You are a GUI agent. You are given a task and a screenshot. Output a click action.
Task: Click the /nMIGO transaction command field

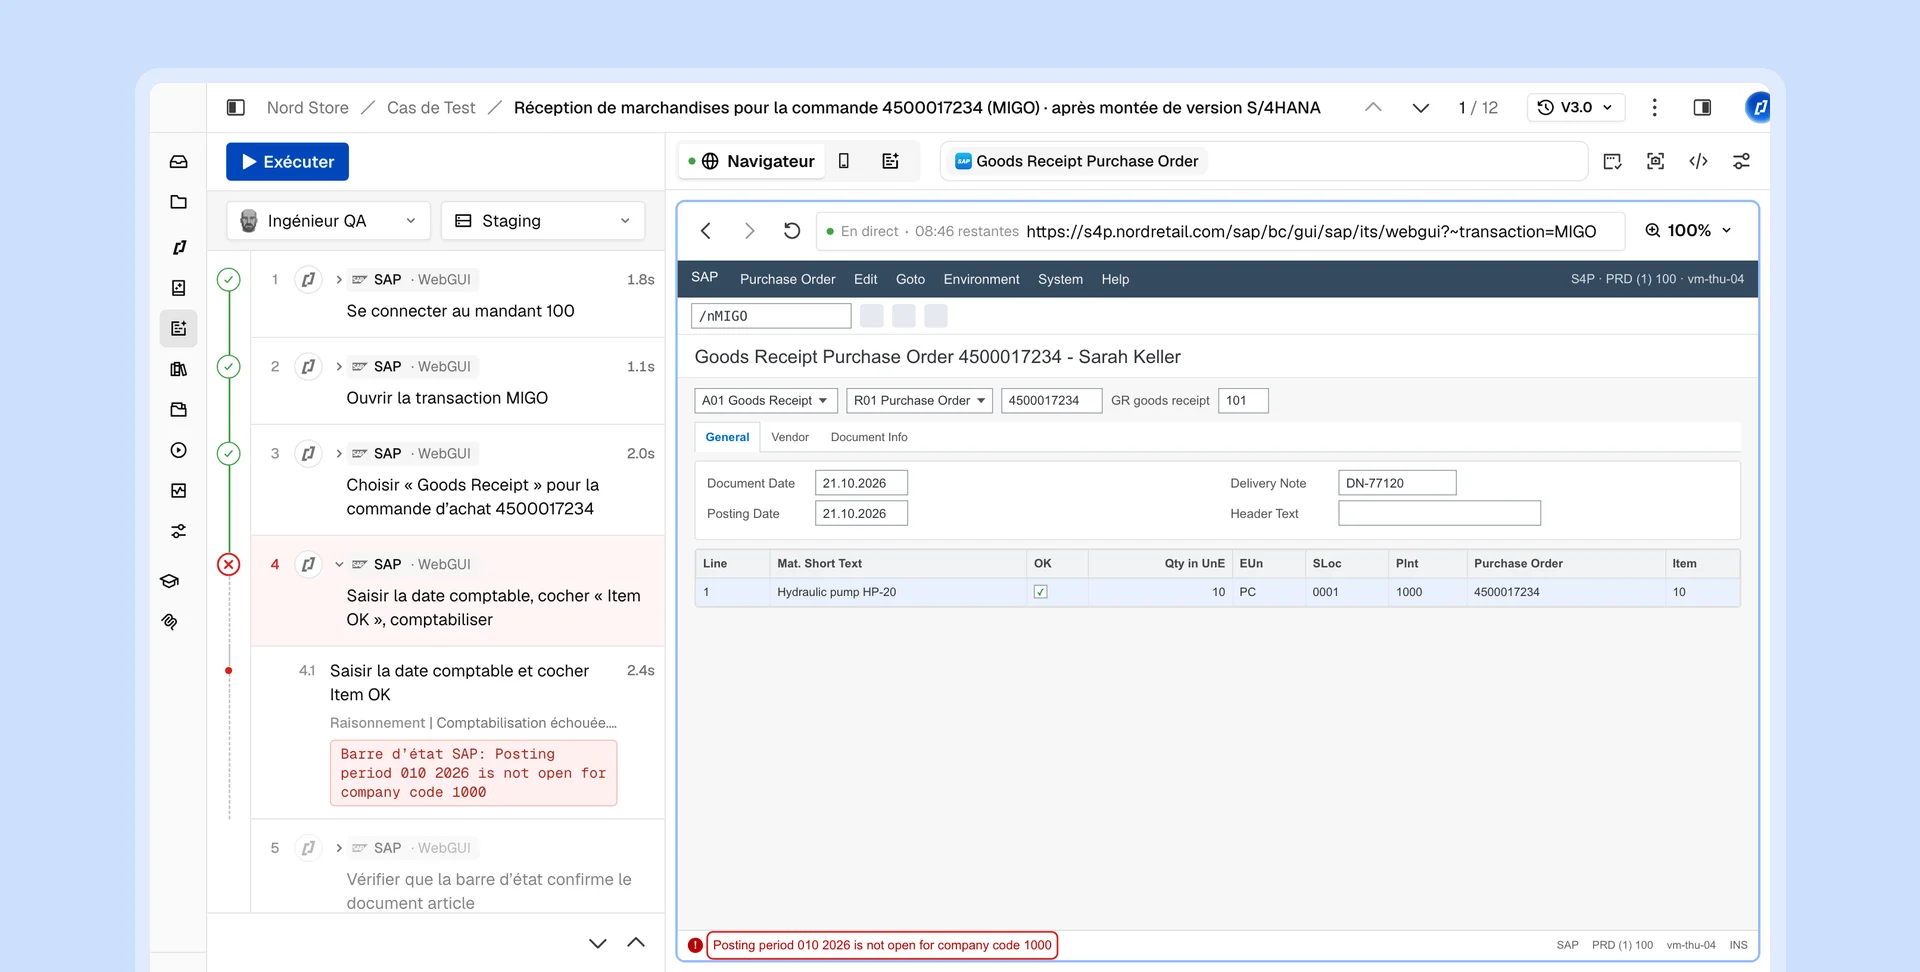point(771,316)
